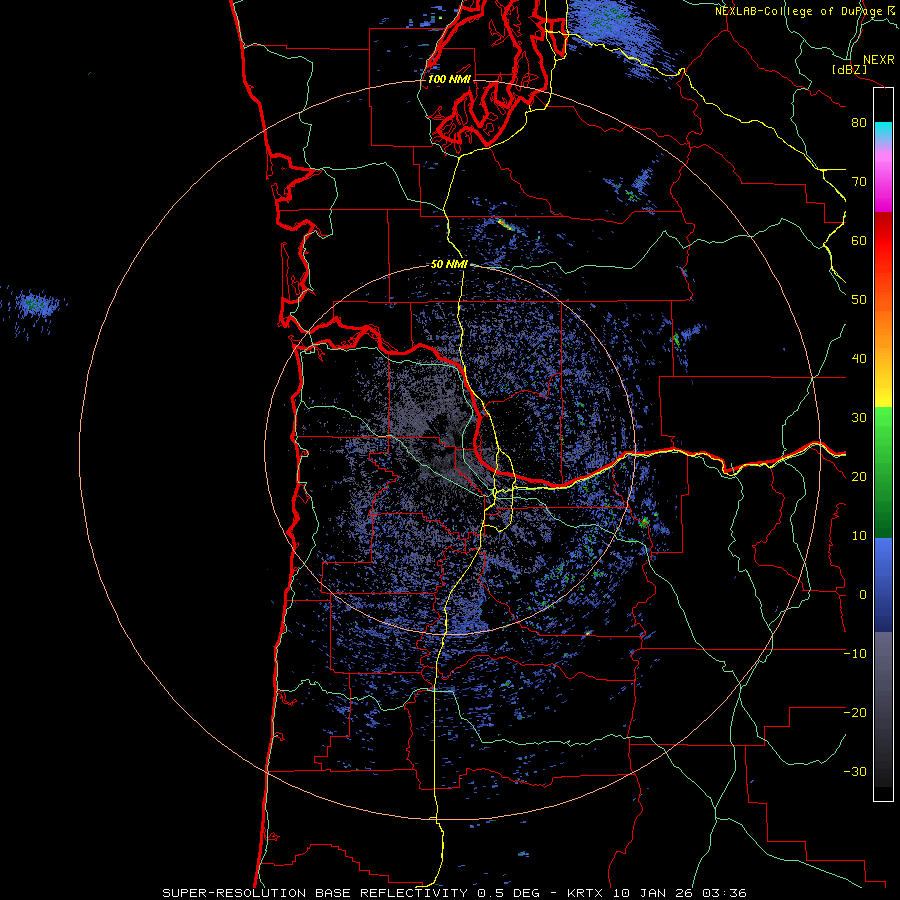The width and height of the screenshot is (900, 900).
Task: Pick the red segment of the reflectivity color bar
Action: pyautogui.click(x=883, y=241)
